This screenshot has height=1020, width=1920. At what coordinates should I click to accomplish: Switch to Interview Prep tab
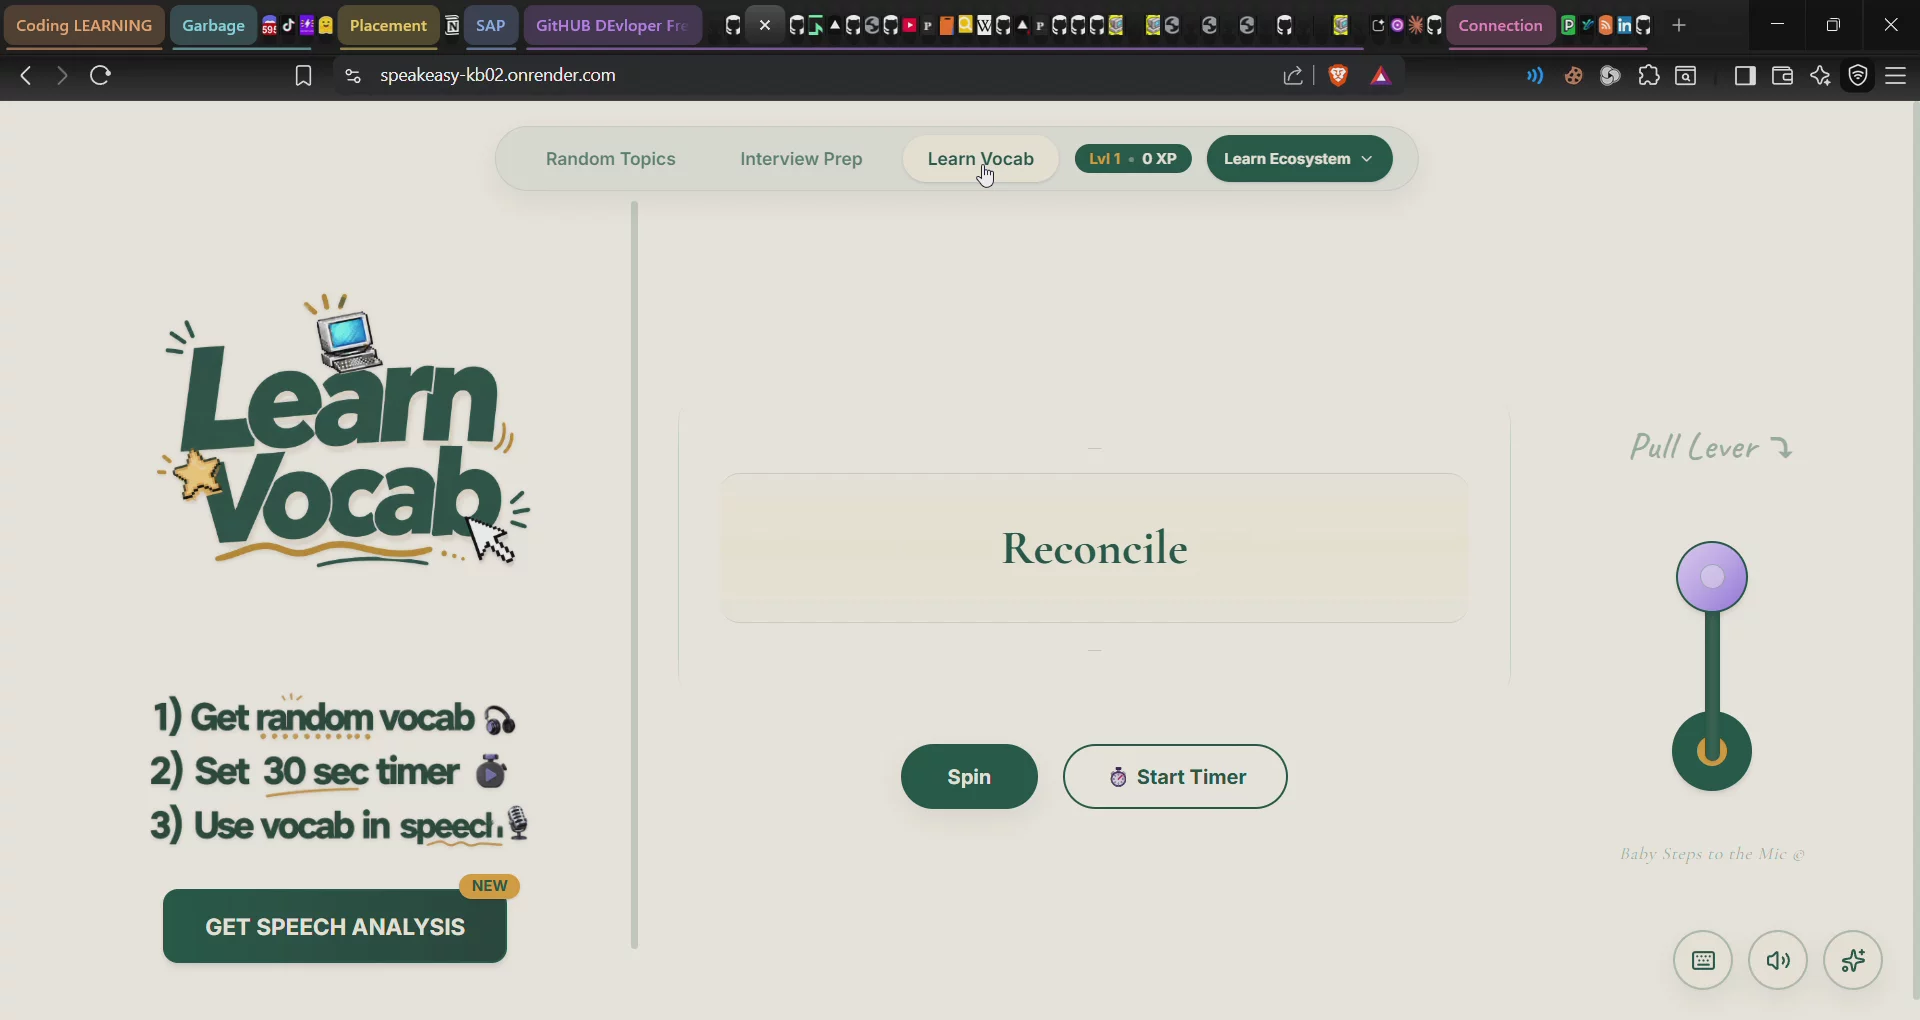click(x=801, y=159)
